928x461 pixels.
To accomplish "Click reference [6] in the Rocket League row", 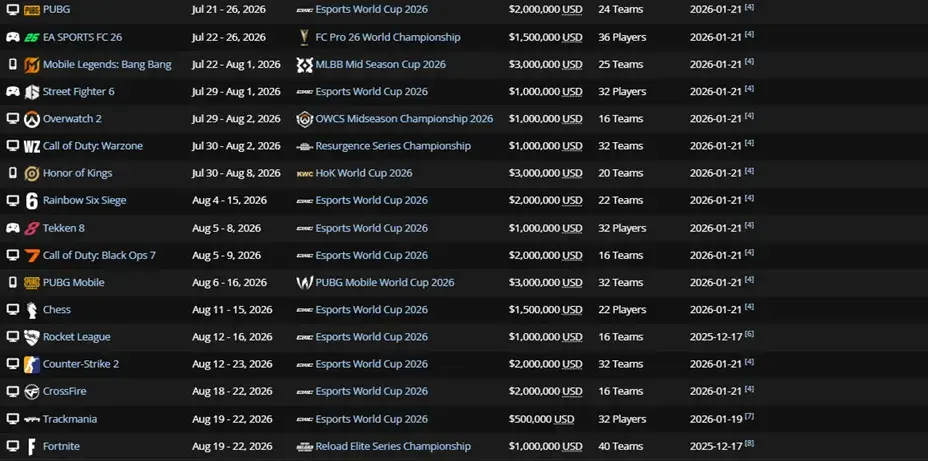I will click(x=749, y=334).
